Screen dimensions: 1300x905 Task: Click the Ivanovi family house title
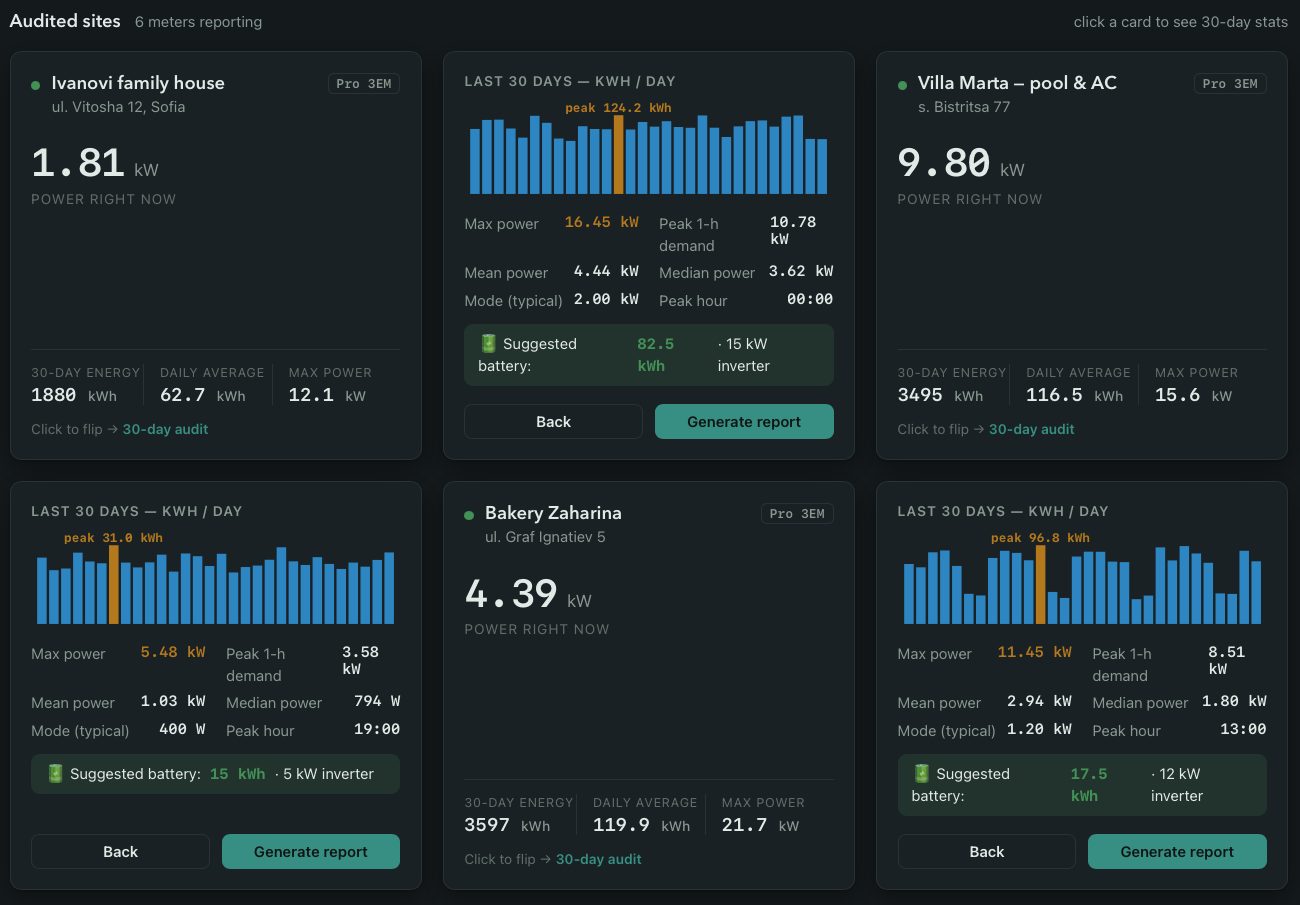point(138,83)
